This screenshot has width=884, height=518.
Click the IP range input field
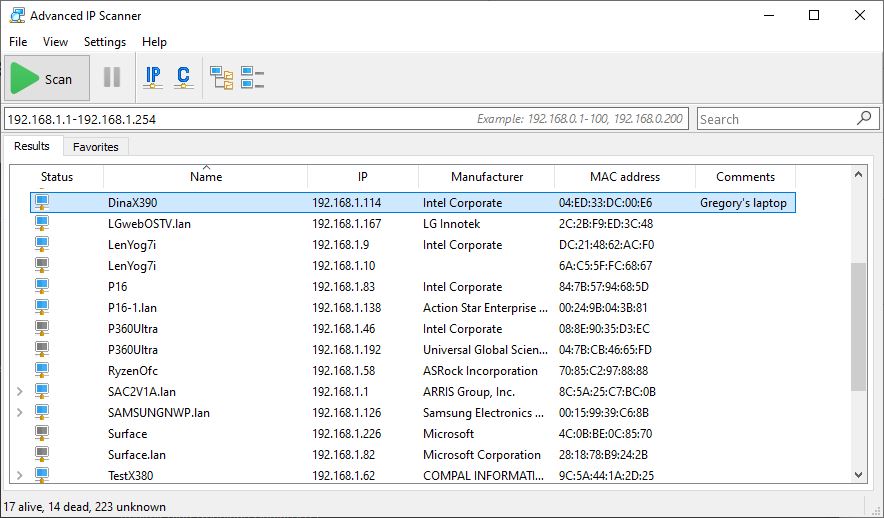point(346,119)
